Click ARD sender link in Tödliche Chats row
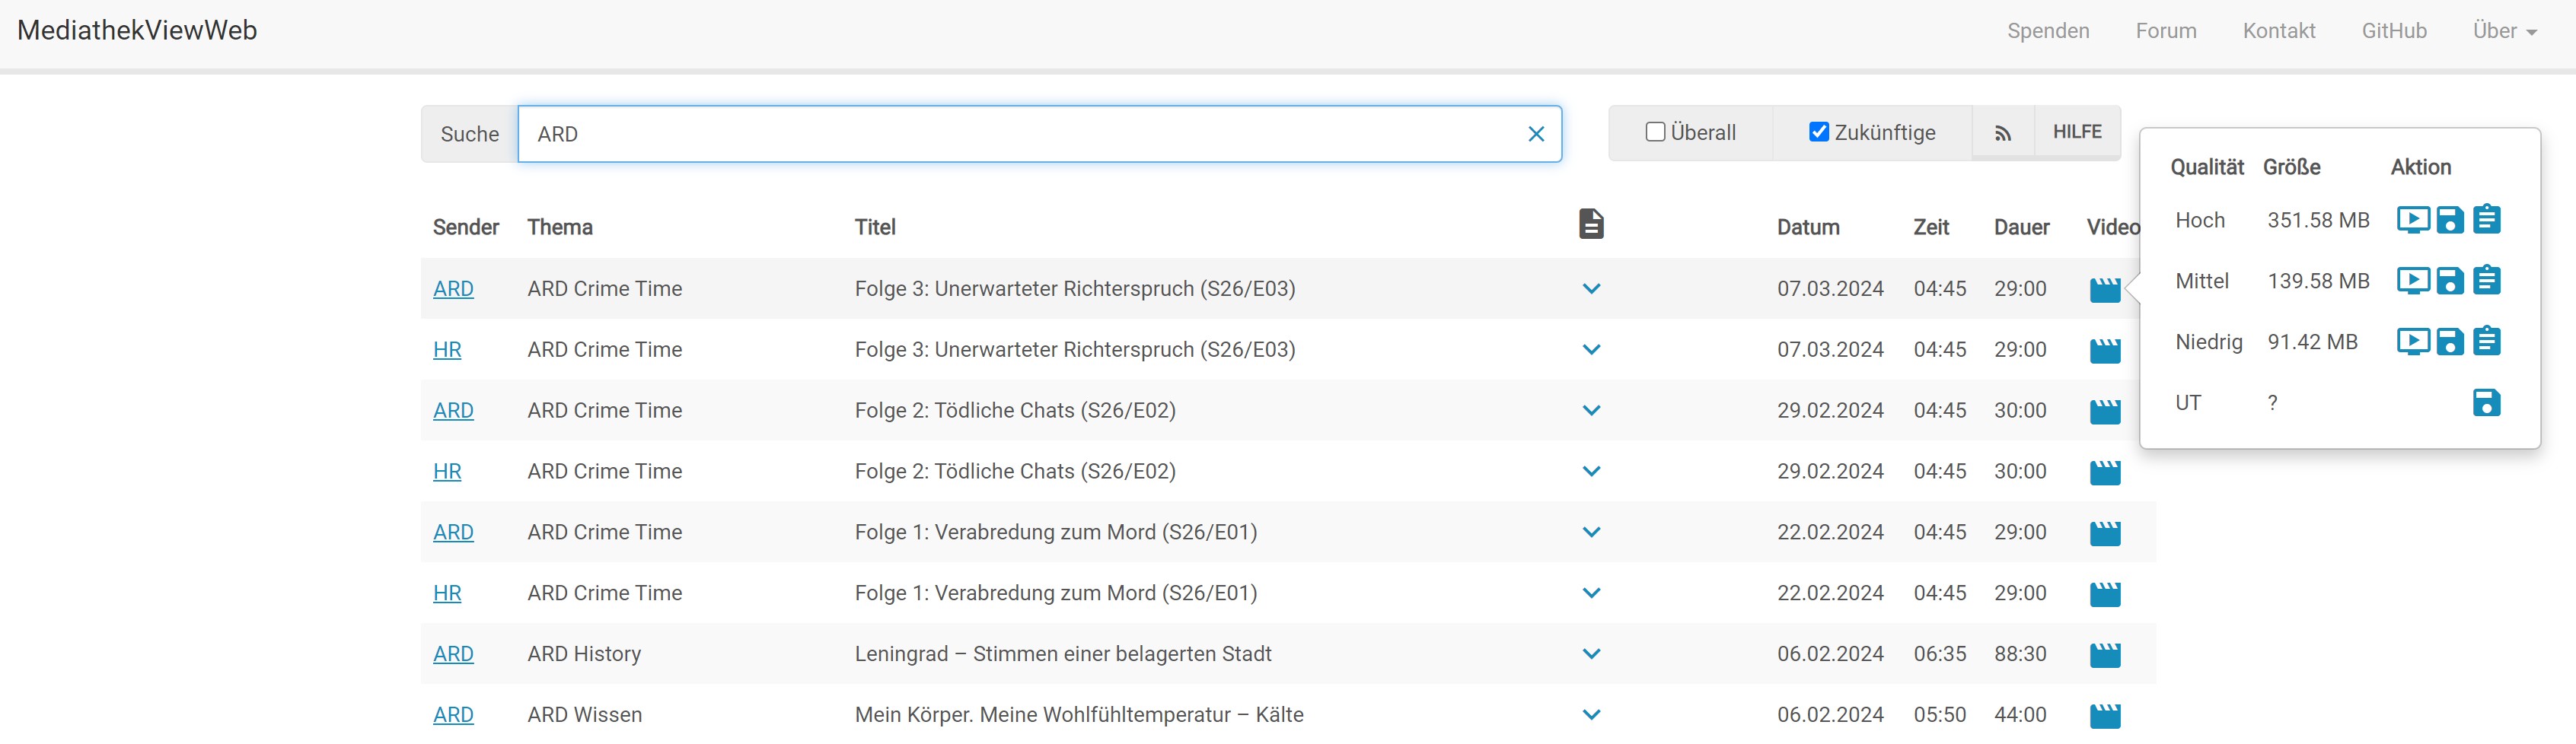 (453, 411)
